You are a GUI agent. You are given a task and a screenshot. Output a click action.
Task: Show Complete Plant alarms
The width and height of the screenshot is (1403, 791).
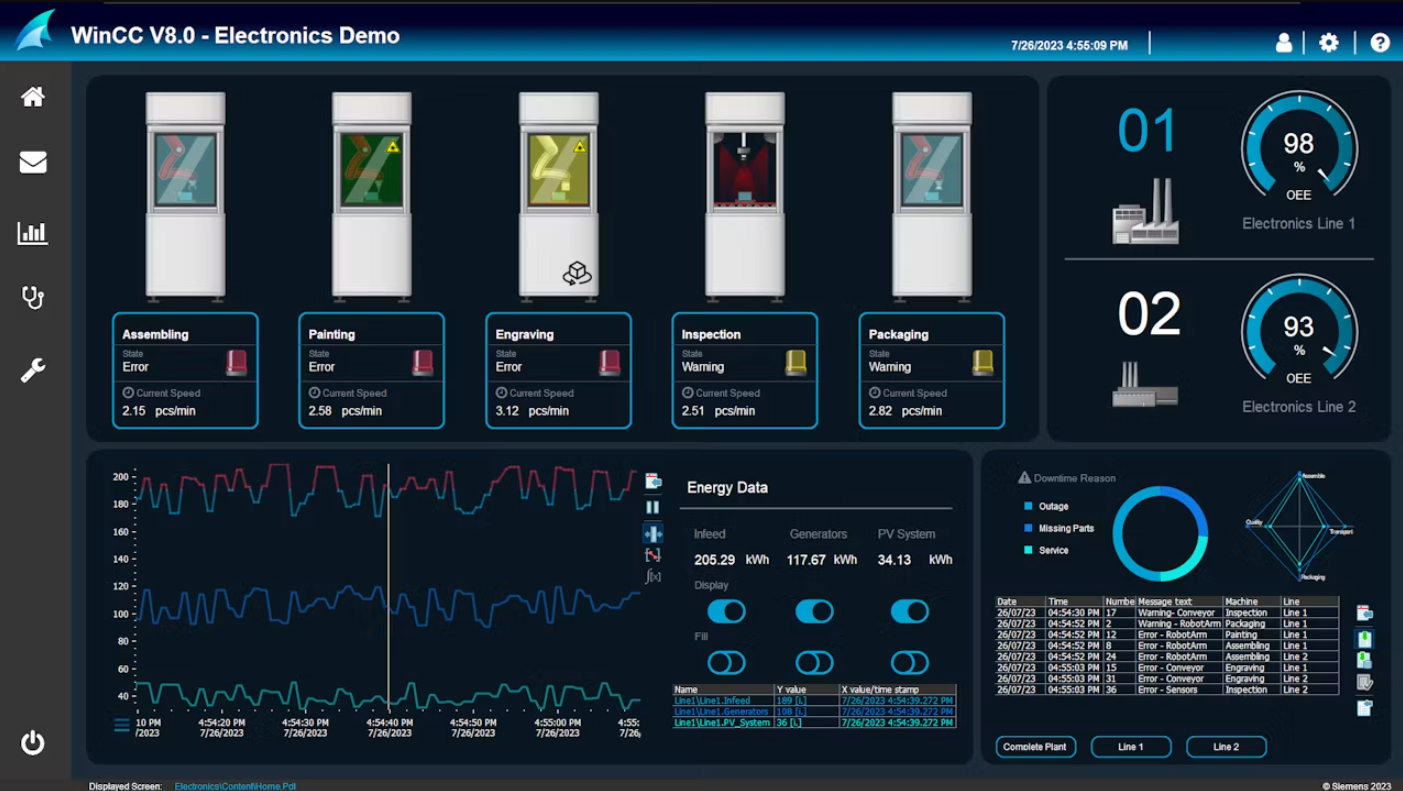1036,747
